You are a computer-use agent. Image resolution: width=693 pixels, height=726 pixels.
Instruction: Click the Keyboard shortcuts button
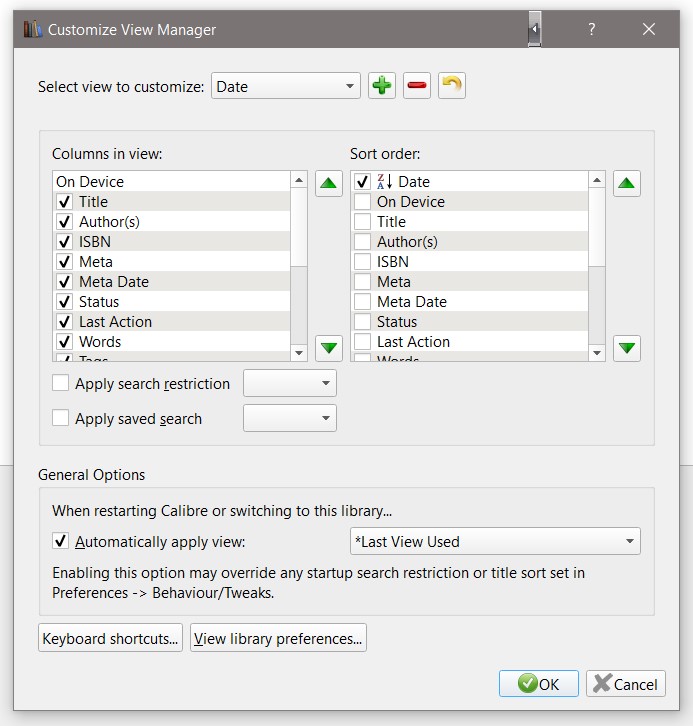pyautogui.click(x=110, y=639)
